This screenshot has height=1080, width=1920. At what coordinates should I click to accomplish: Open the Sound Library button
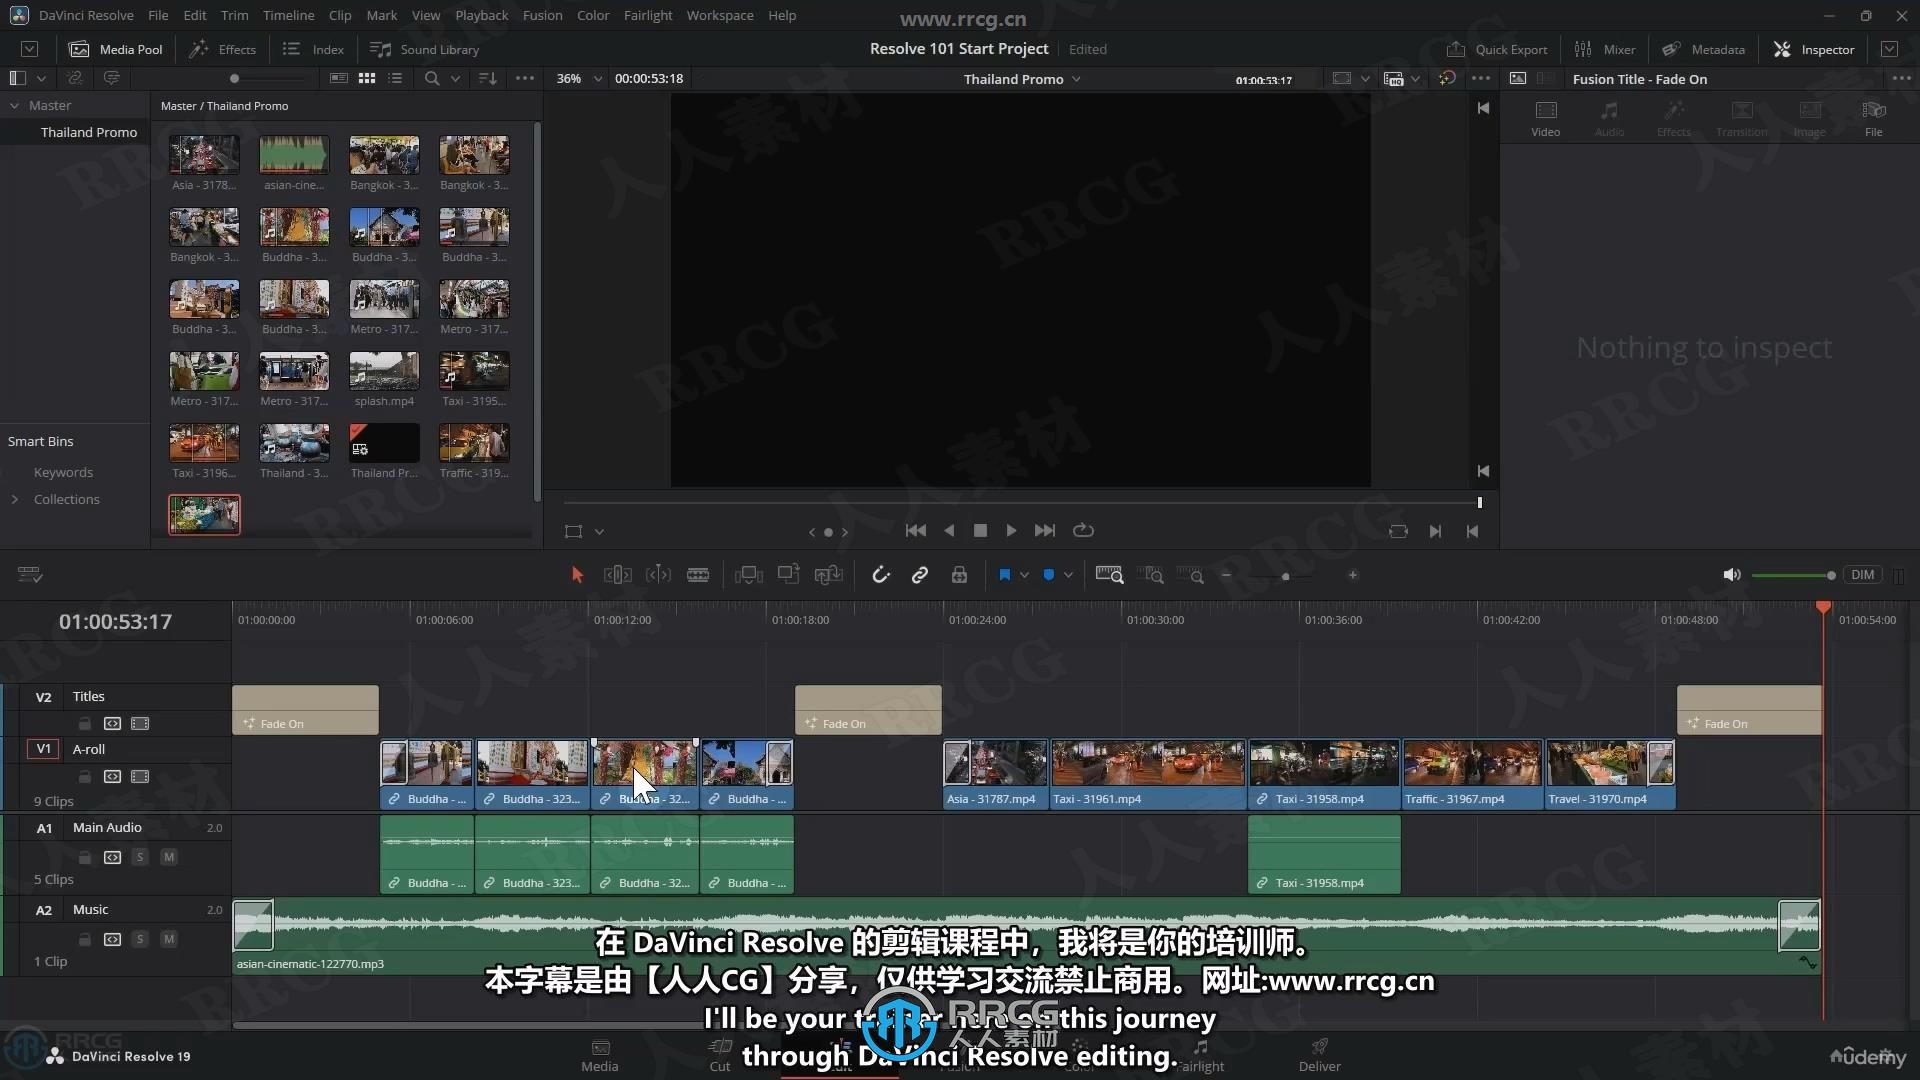coord(424,49)
